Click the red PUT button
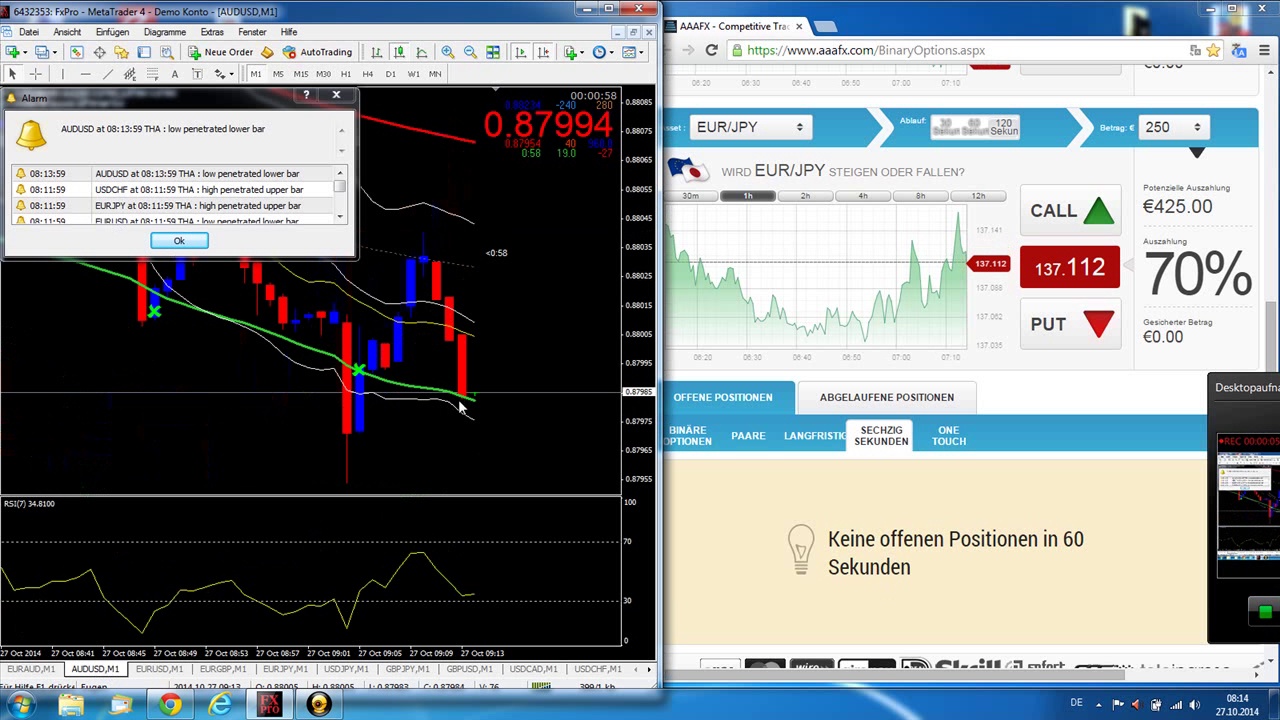 (x=1070, y=324)
